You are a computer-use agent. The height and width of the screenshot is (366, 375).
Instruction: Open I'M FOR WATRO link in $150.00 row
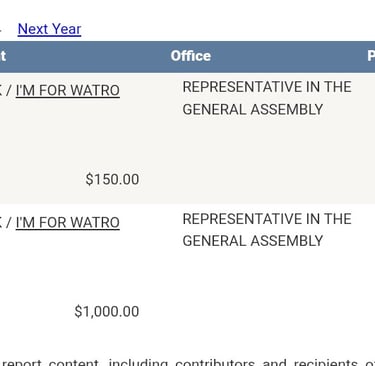pos(68,90)
